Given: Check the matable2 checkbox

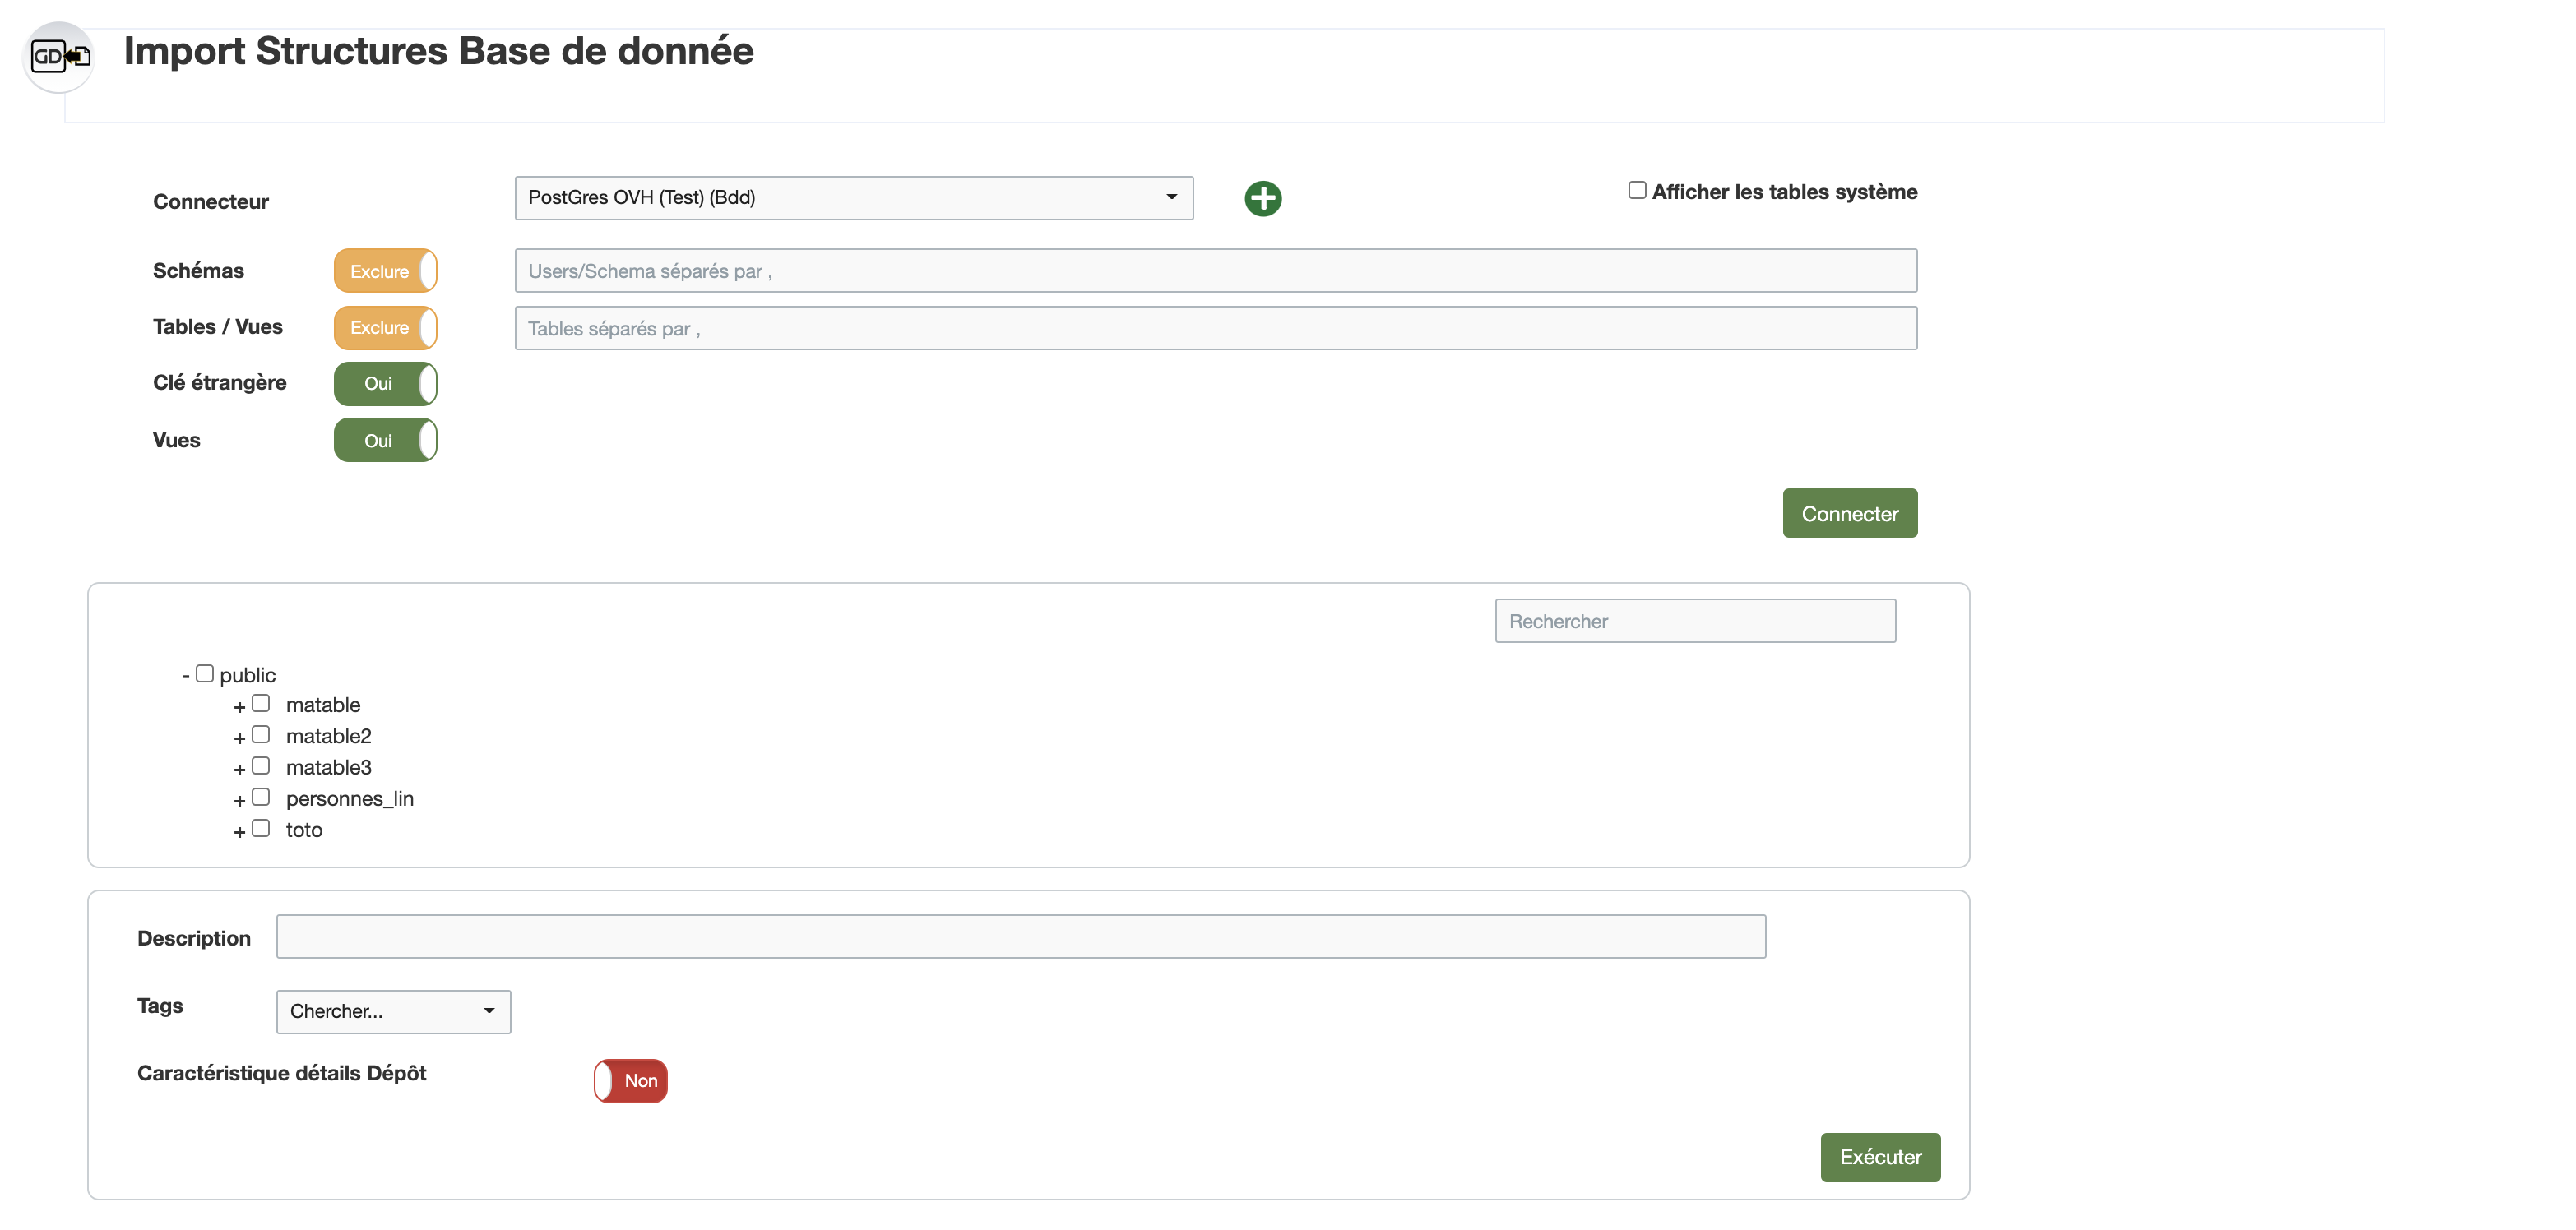Looking at the screenshot, I should click(261, 735).
